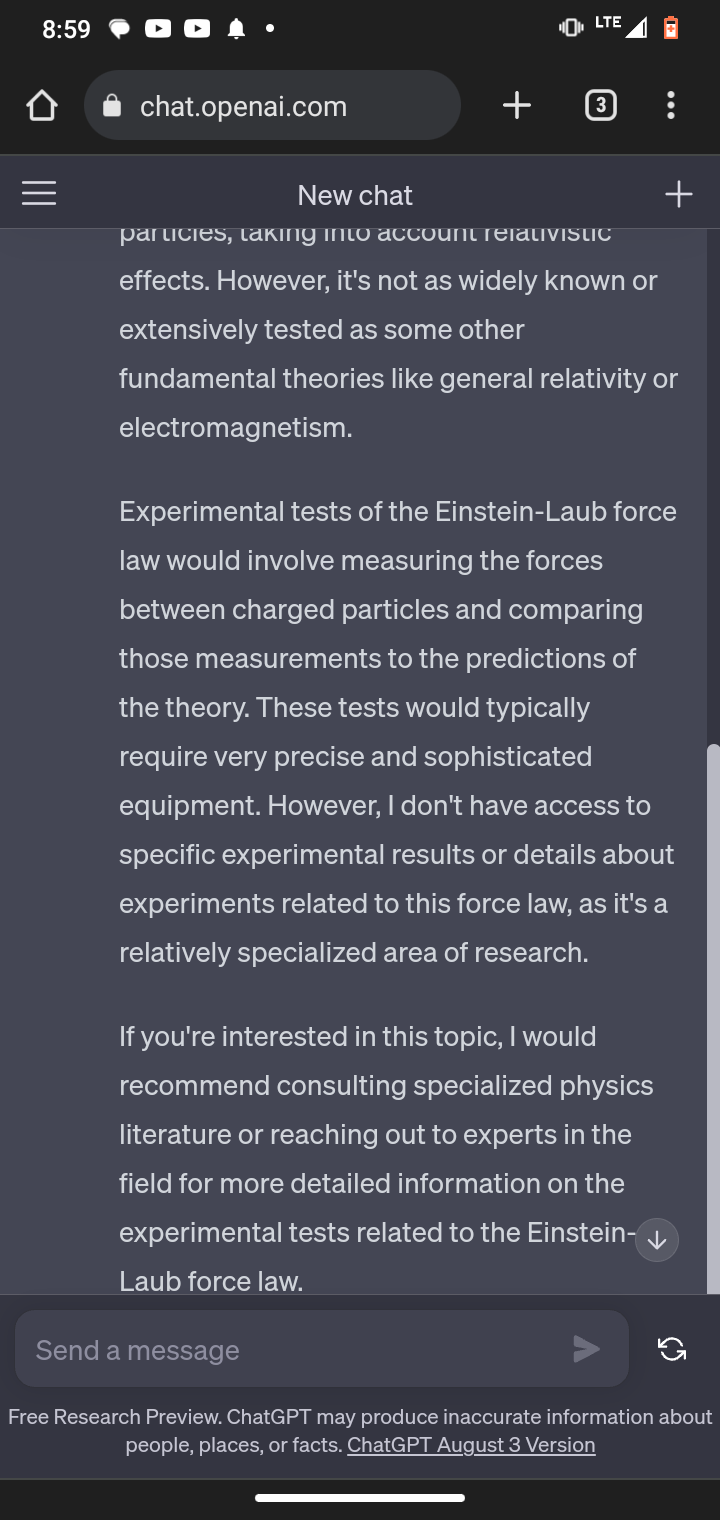Tap the battery status icon
The height and width of the screenshot is (1520, 720).
(671, 28)
